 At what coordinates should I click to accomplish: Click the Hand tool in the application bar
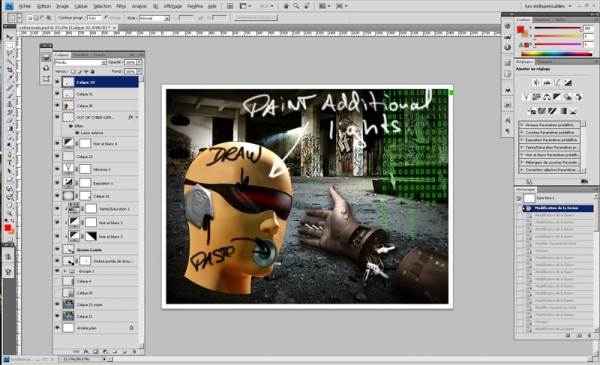coord(286,6)
